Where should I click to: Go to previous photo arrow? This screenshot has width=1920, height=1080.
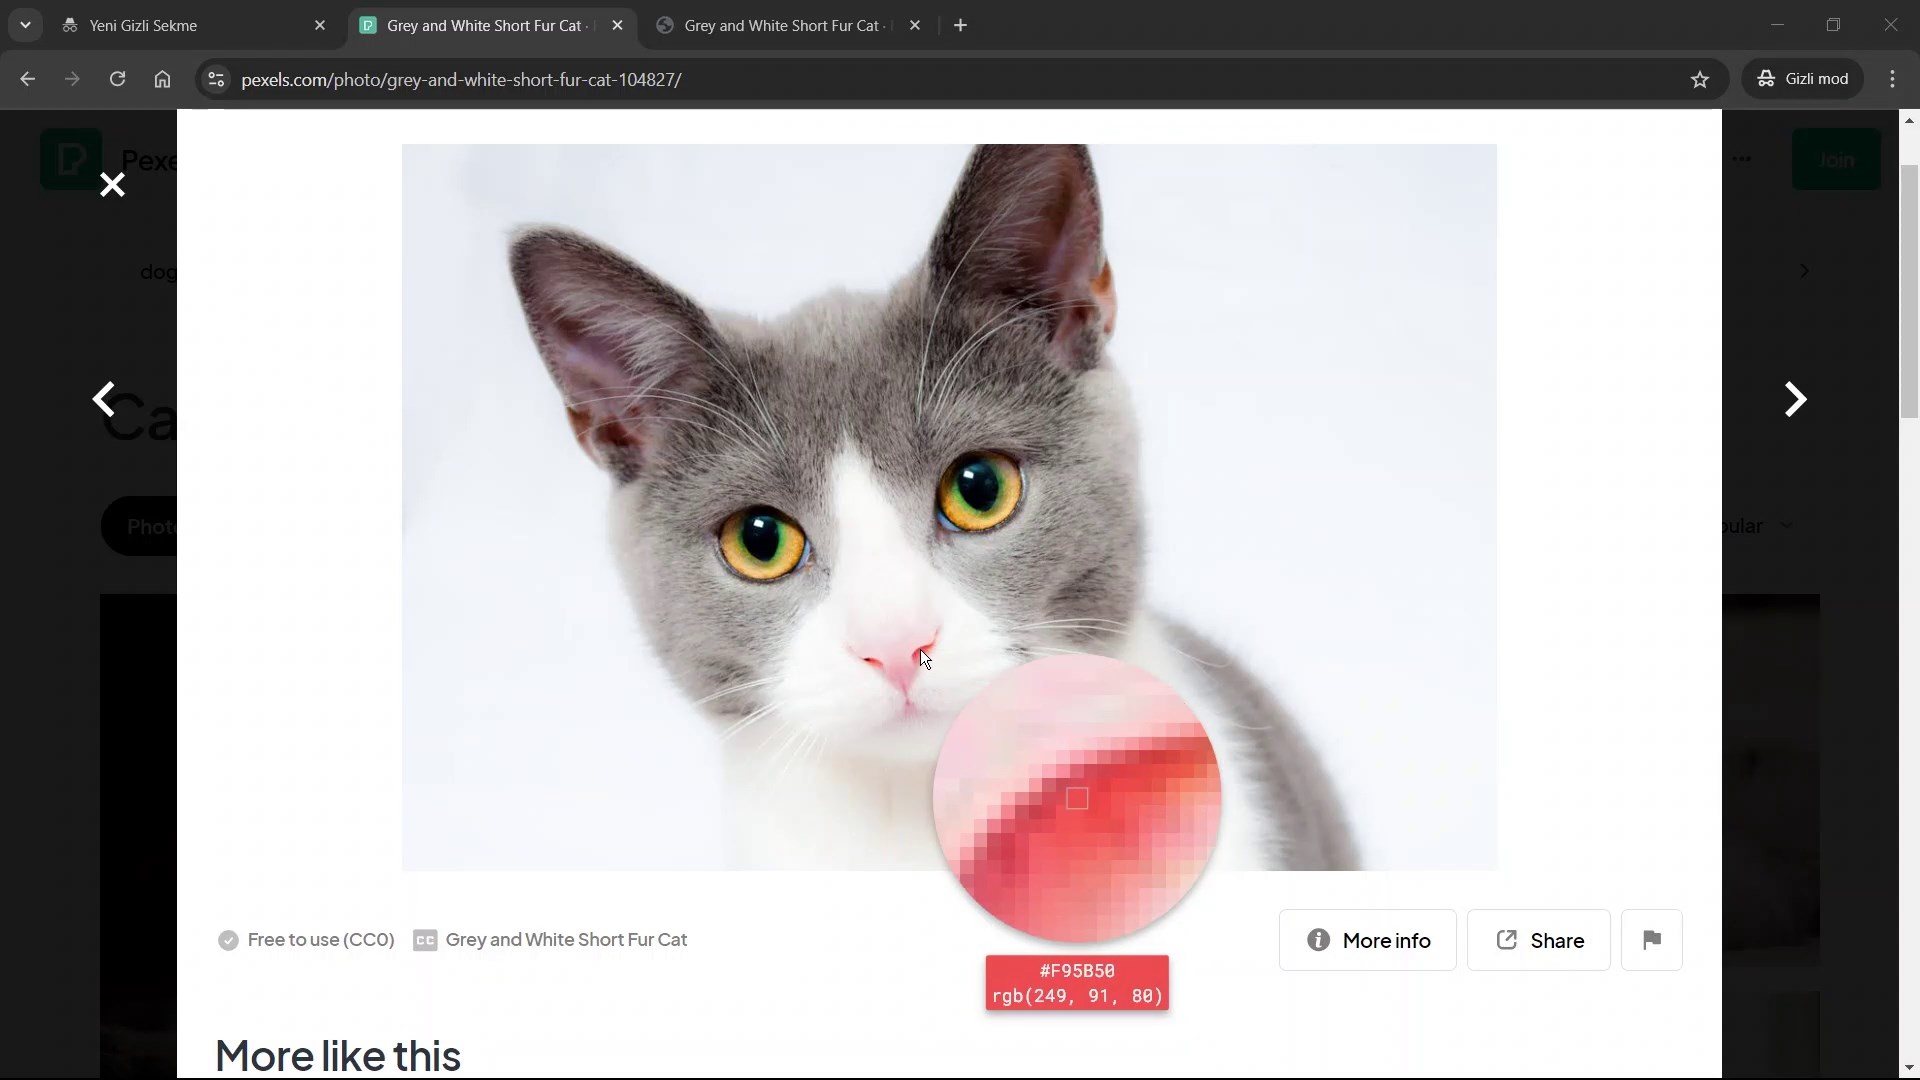coord(104,399)
